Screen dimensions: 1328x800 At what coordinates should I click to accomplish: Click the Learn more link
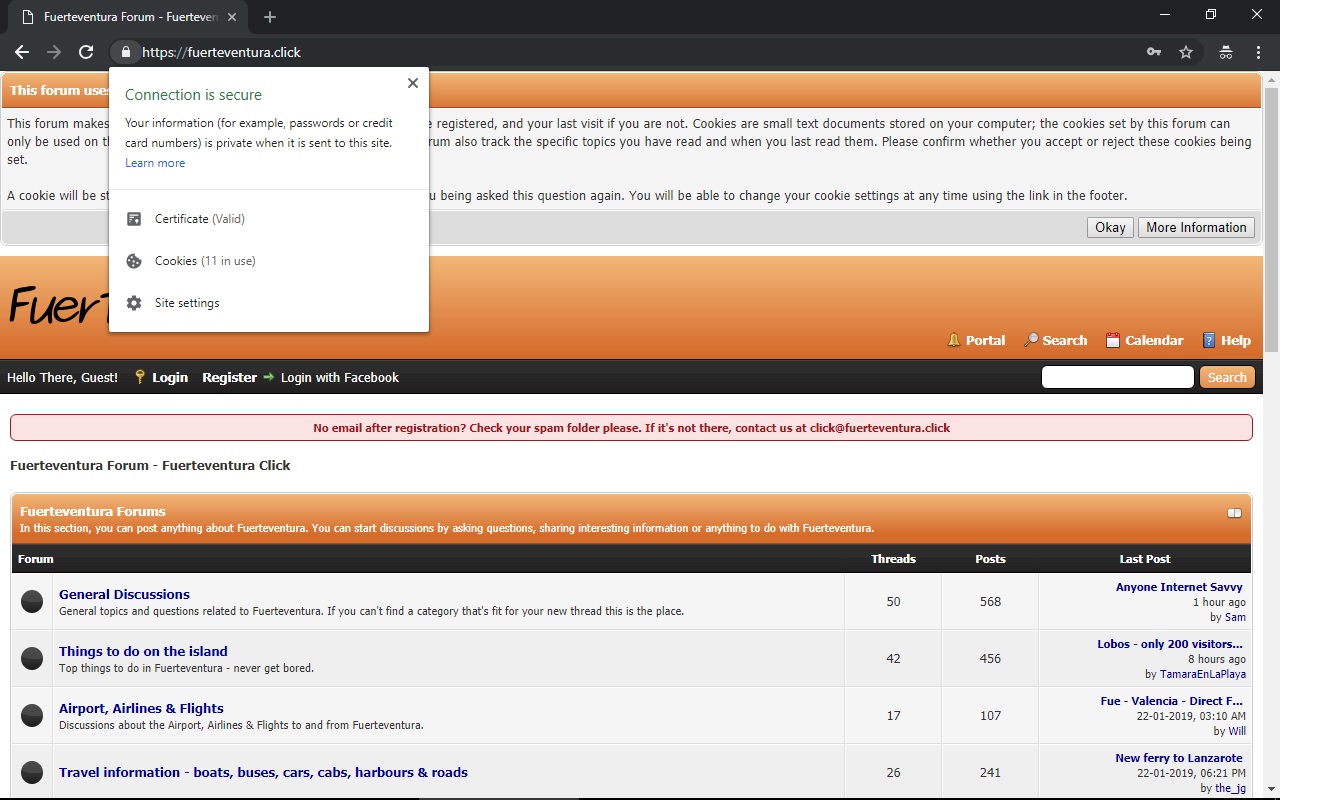155,163
